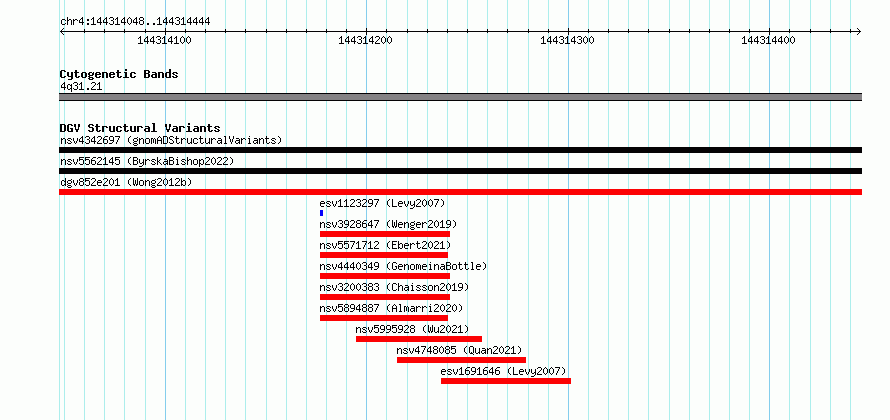Click ruler position 144314100
Viewport: 890px width, 420px height.
pyautogui.click(x=165, y=40)
